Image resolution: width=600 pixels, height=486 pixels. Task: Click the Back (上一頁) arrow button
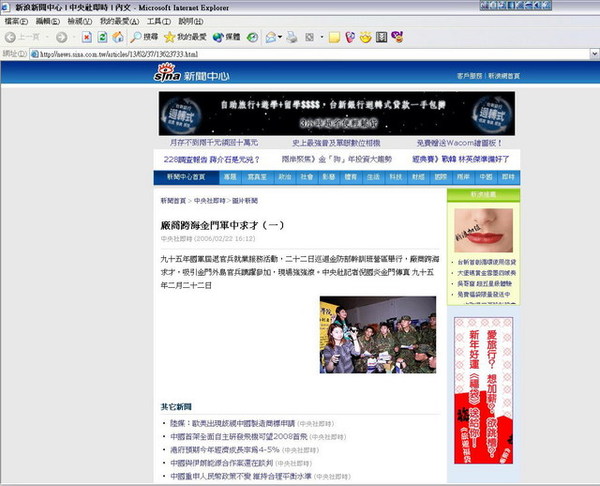[x=22, y=37]
